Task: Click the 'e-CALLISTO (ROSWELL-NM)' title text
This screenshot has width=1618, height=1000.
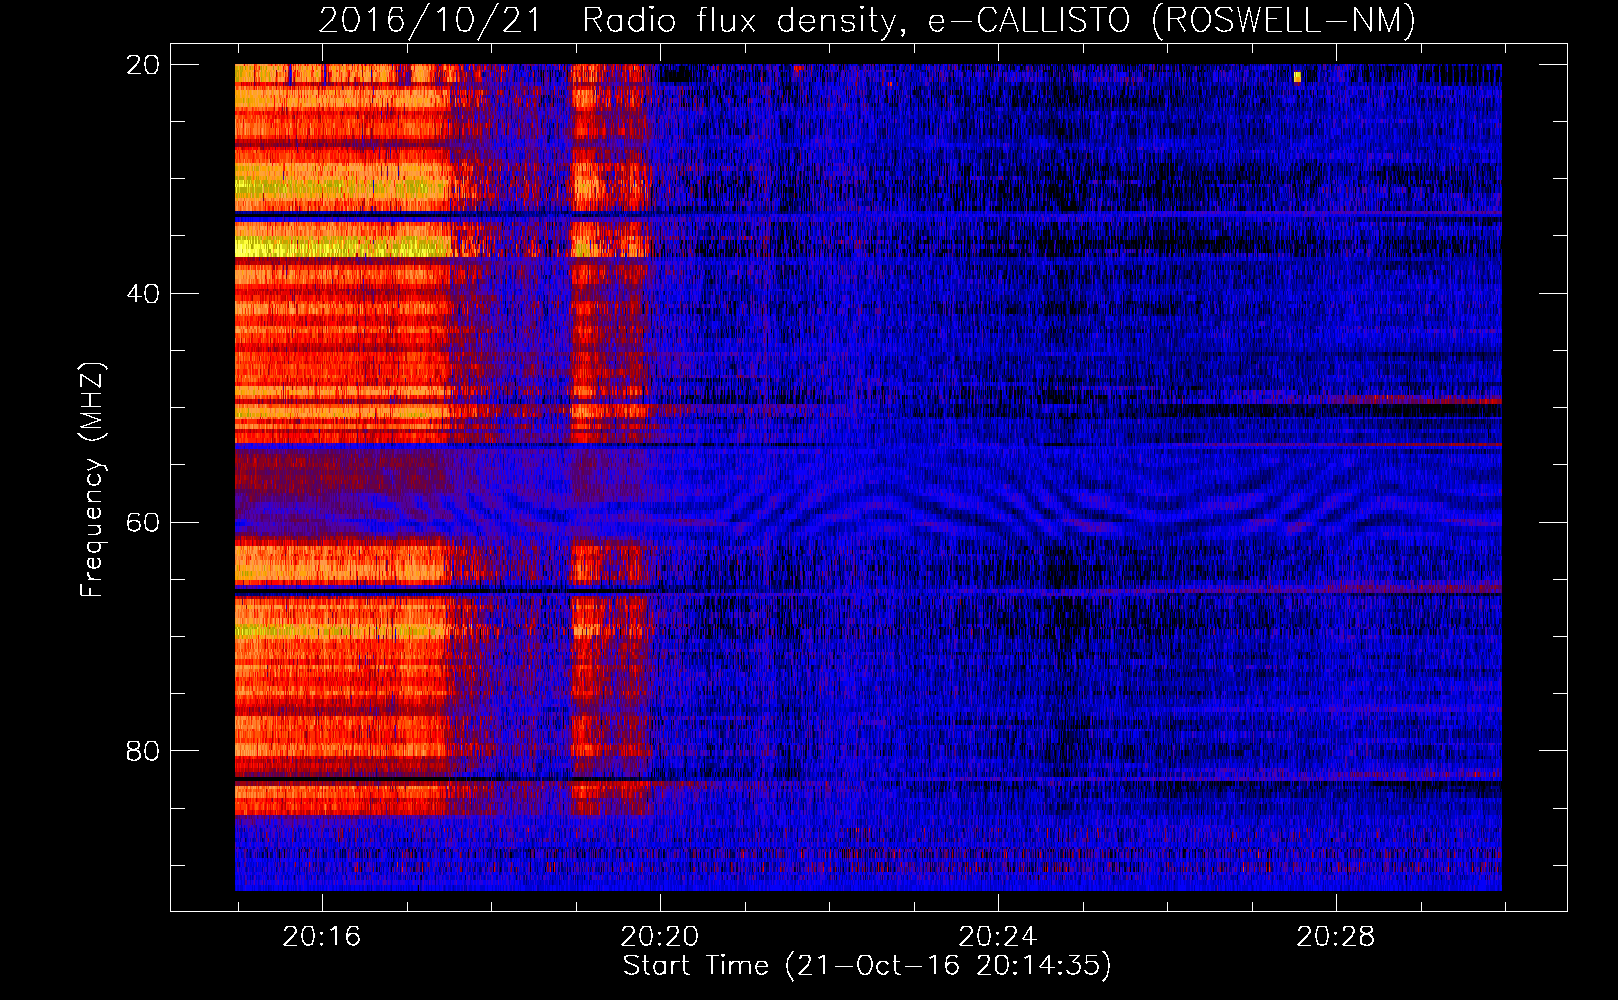Action: 1171,21
